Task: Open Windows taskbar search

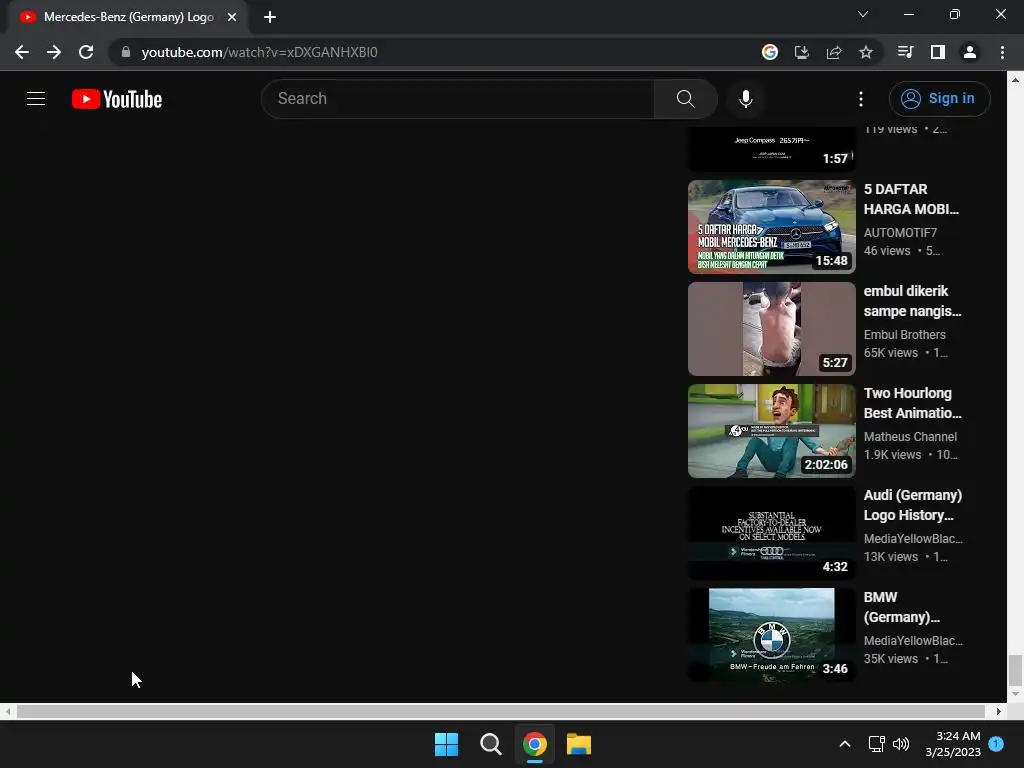Action: [490, 744]
